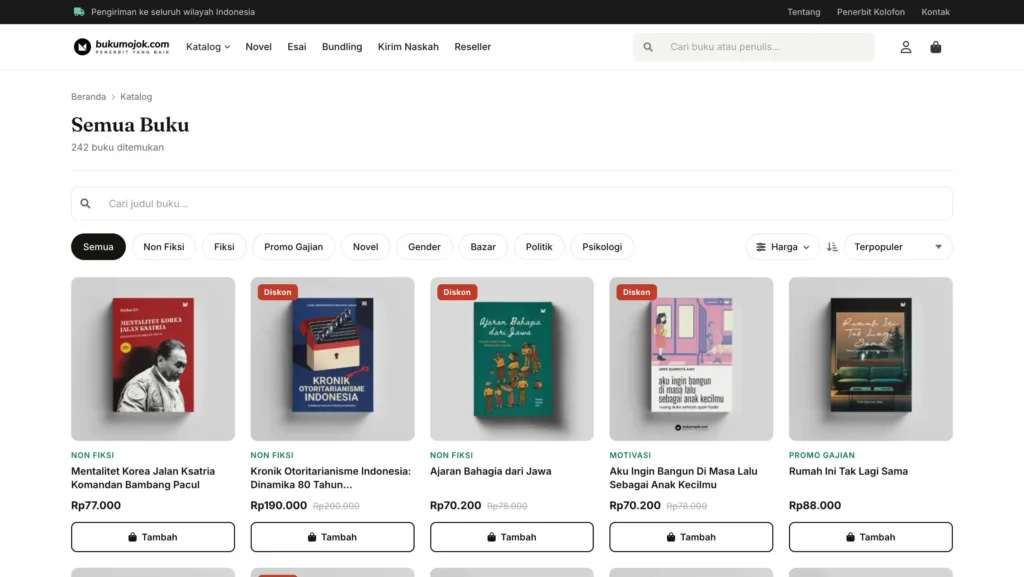Open the Terpopuler sort dropdown

pyautogui.click(x=898, y=247)
